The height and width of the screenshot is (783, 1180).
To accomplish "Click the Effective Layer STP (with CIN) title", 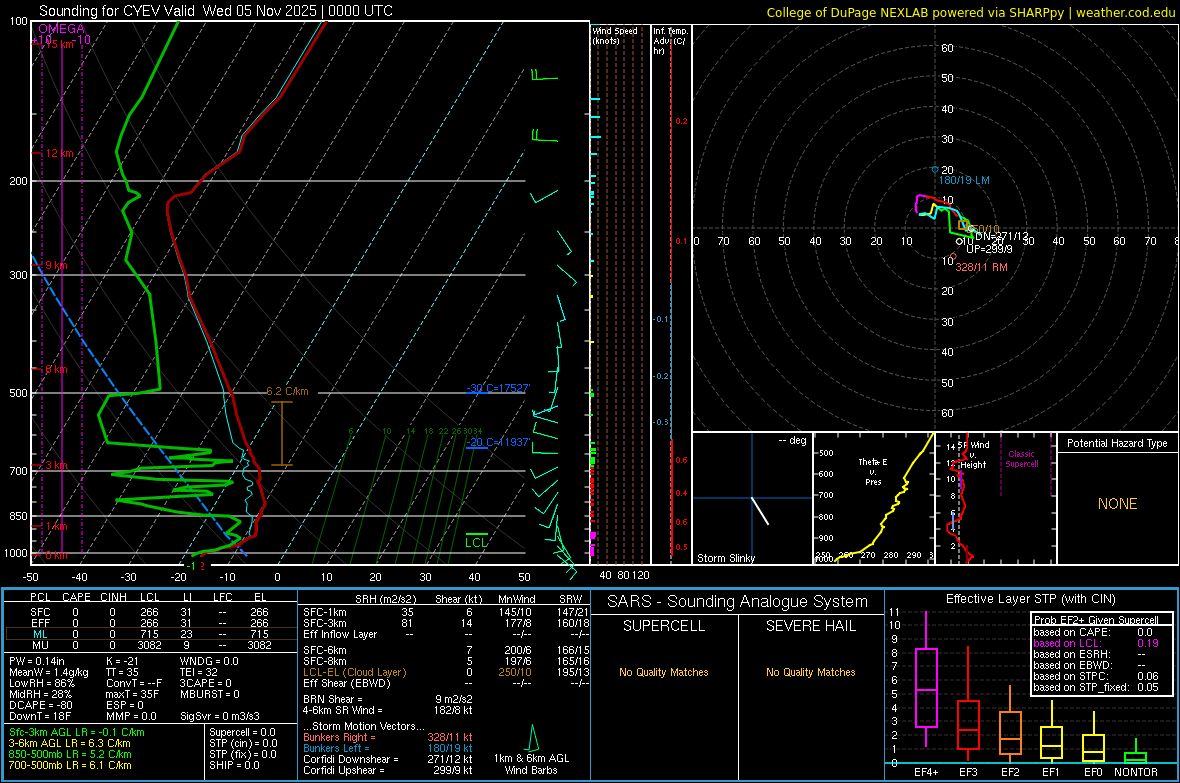I will [x=1030, y=599].
